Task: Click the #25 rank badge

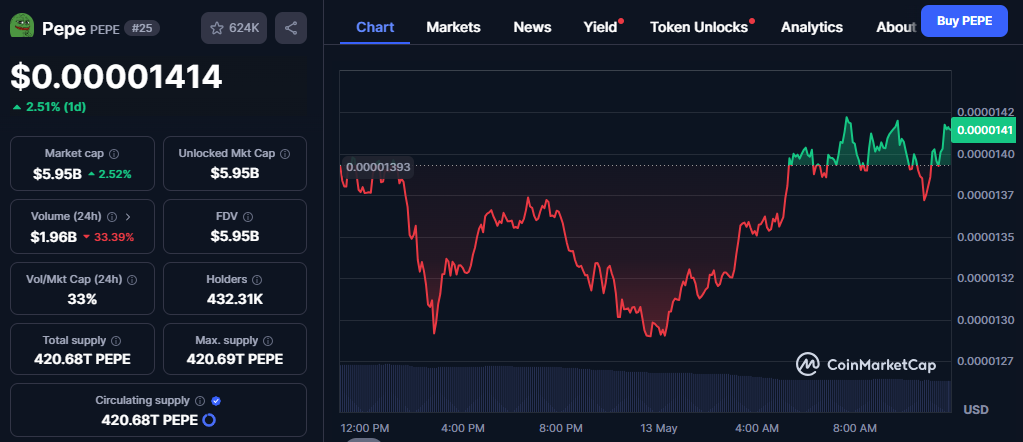Action: coord(142,28)
